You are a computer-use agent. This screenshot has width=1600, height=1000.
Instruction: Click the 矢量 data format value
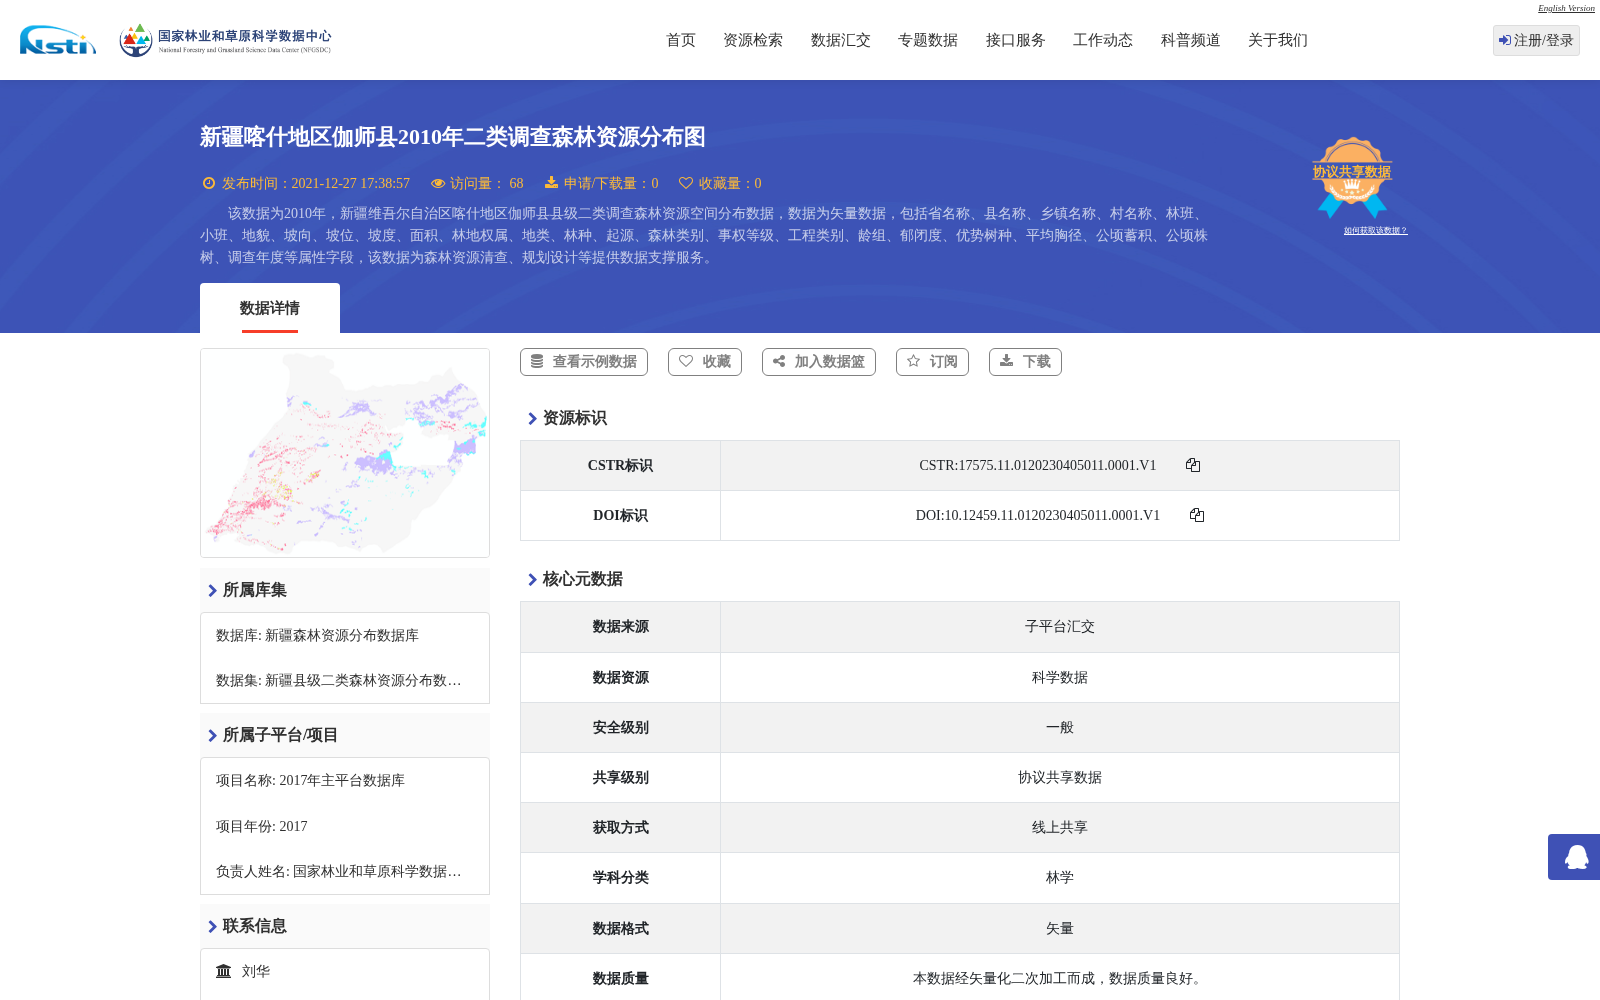[1060, 929]
